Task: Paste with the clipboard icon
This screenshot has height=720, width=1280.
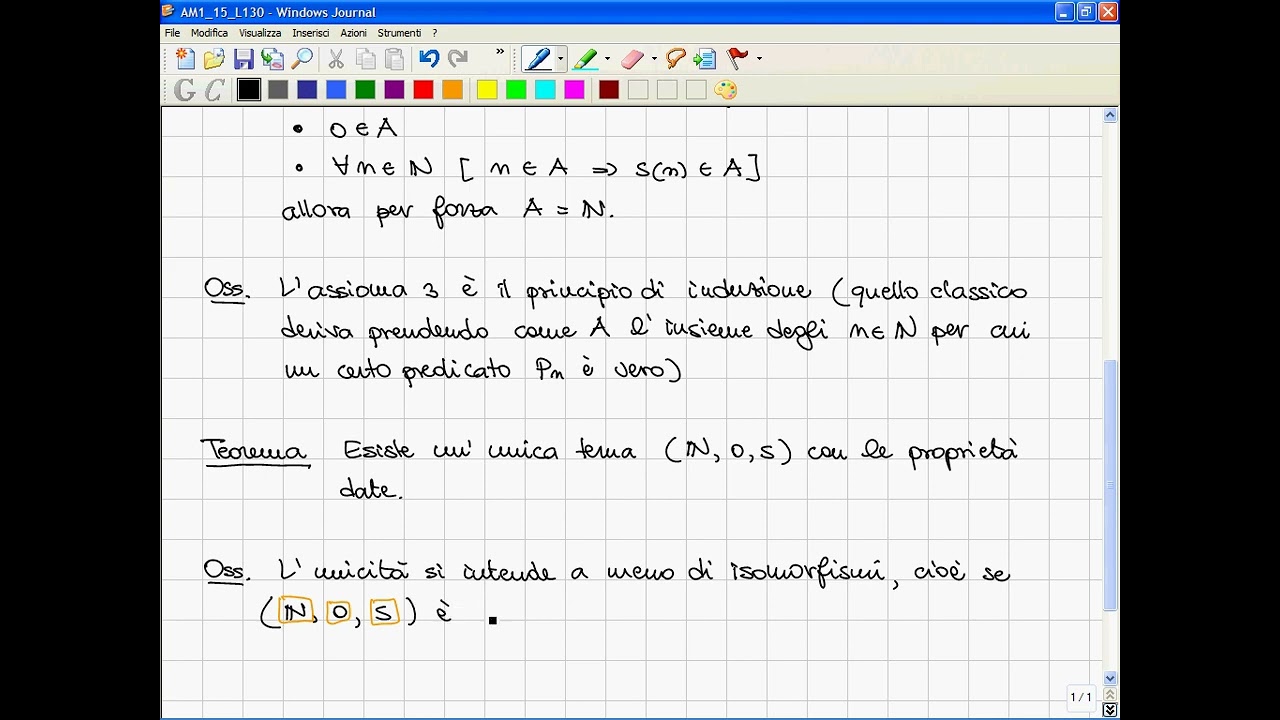Action: pos(395,59)
